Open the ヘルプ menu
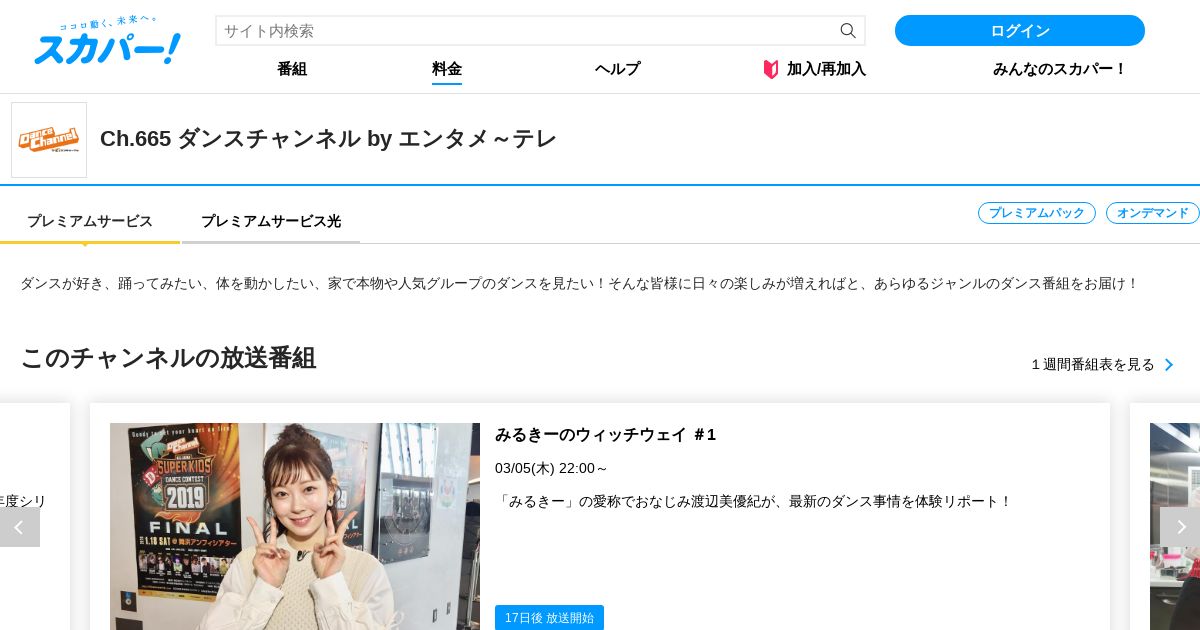This screenshot has width=1200, height=630. pyautogui.click(x=618, y=69)
